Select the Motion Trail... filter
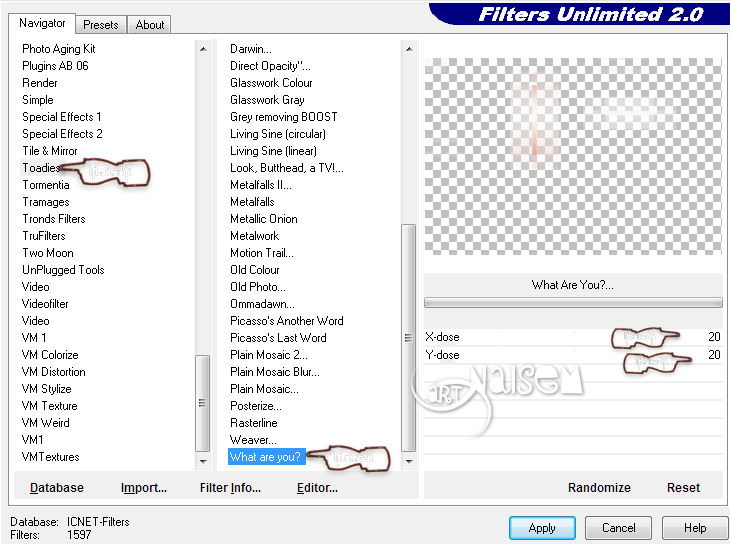730x544 pixels. pyautogui.click(x=262, y=253)
